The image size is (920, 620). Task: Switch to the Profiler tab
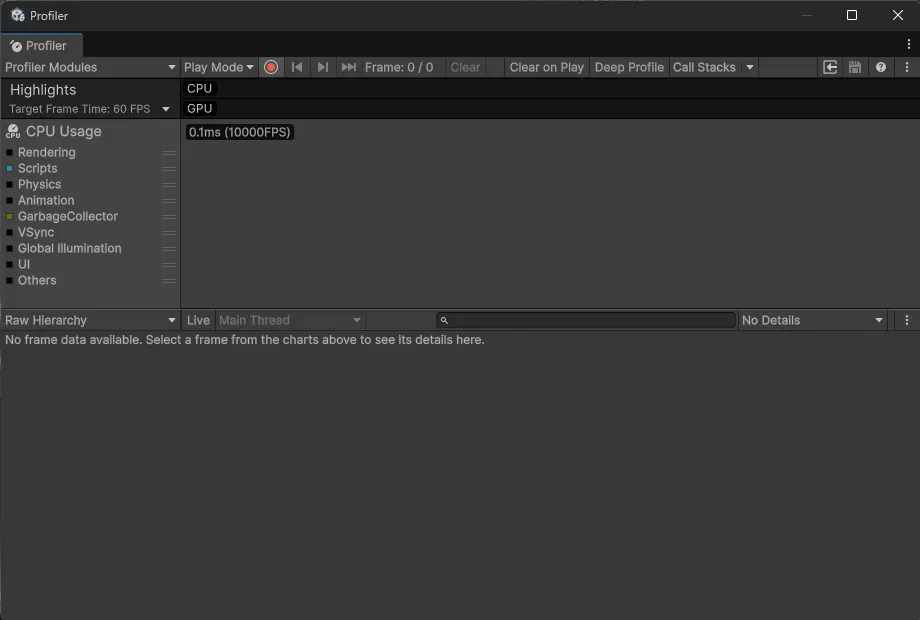42,45
